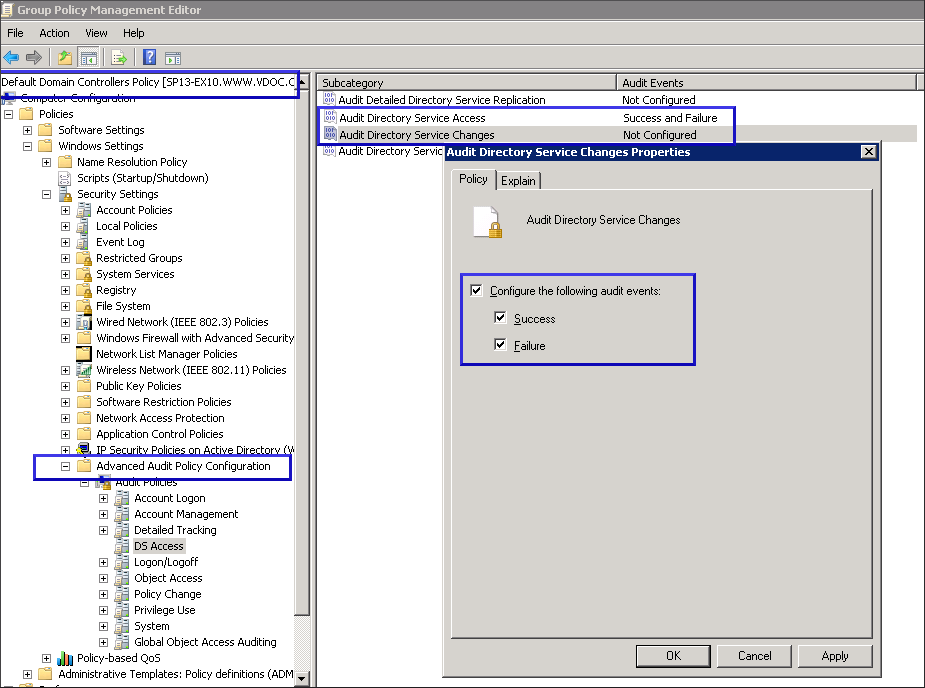The width and height of the screenshot is (925, 688).
Task: Click the Audit Detailed Directory Service Replication icon
Action: tap(329, 100)
